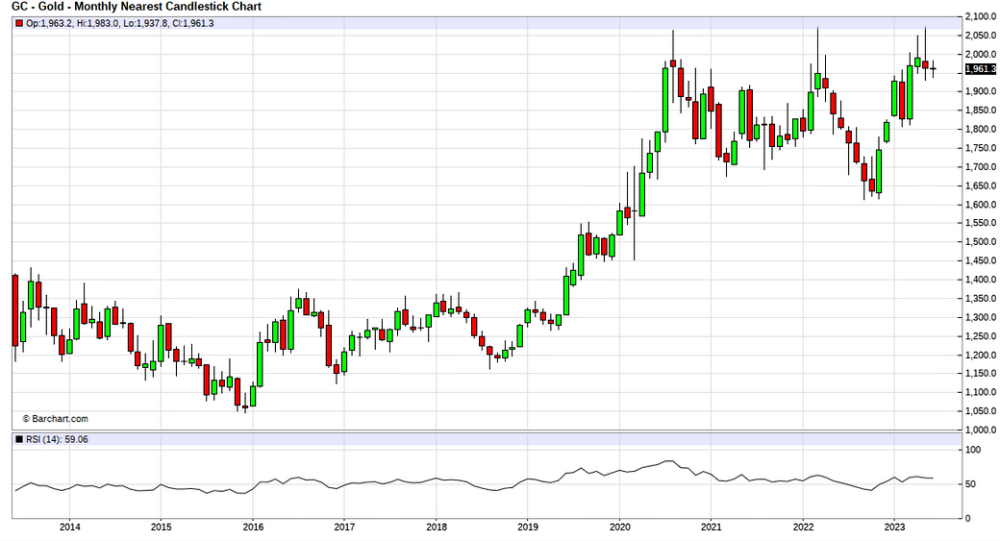Click the 1,250.0 price axis label
The image size is (1000, 541).
pos(980,336)
